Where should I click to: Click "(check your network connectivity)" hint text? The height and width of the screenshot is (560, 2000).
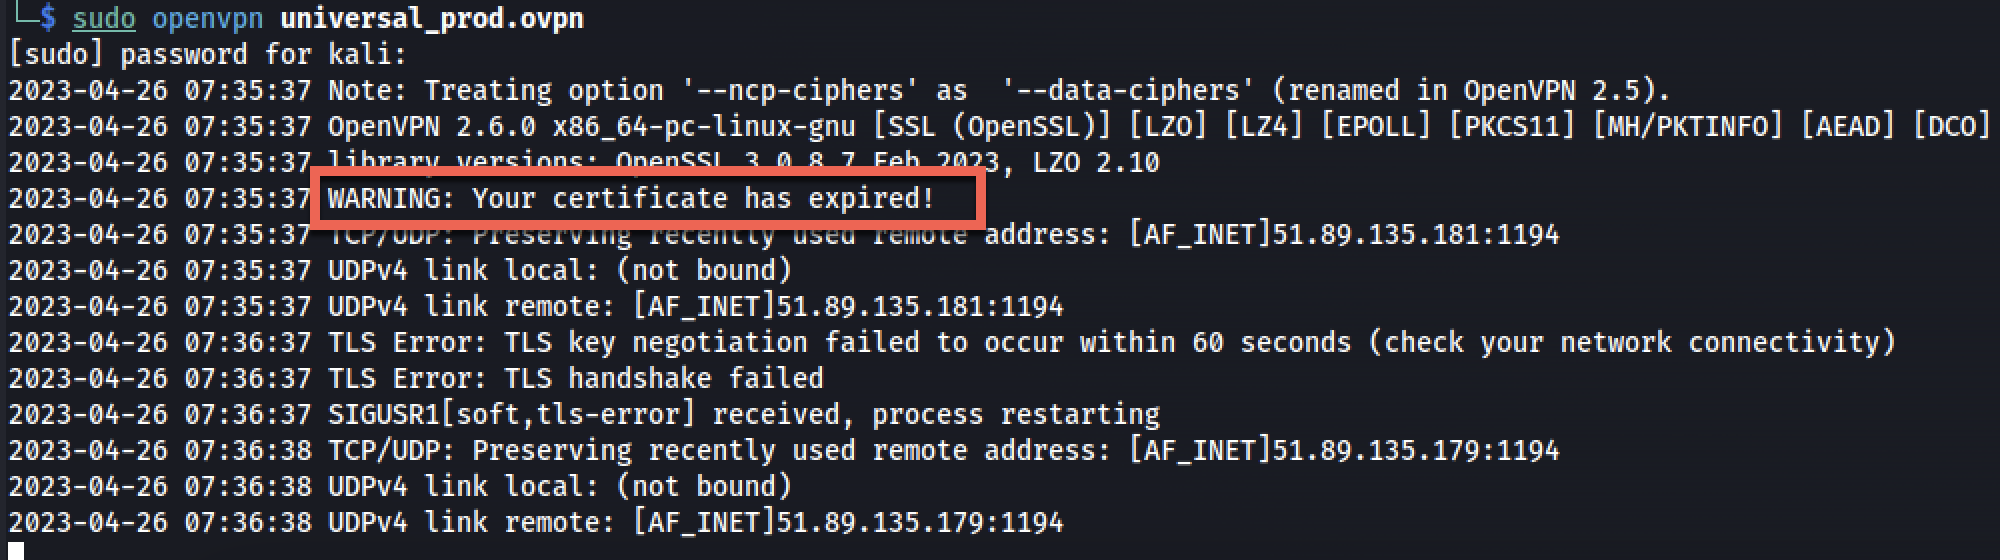pos(1631,342)
